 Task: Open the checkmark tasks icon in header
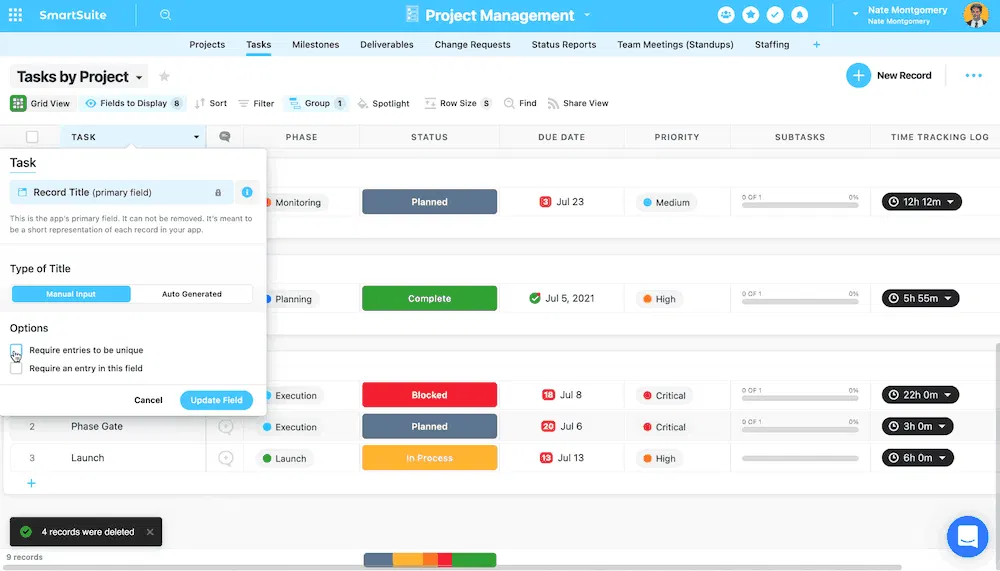pos(775,15)
